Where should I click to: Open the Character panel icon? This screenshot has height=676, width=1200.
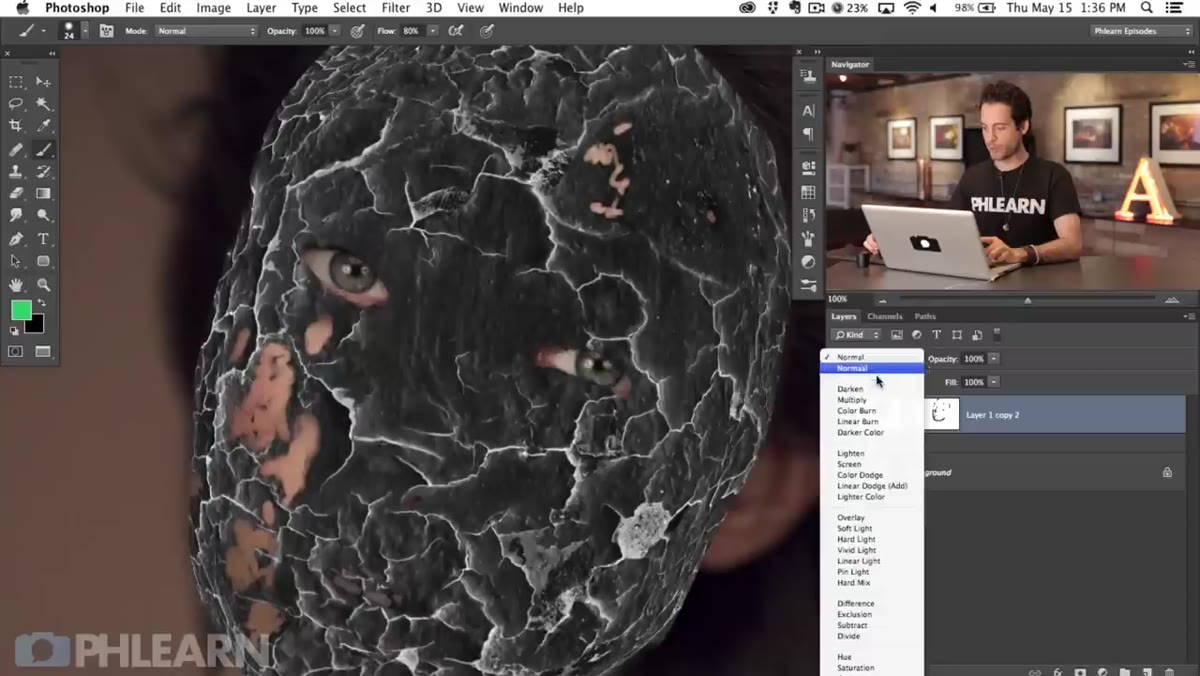pyautogui.click(x=808, y=110)
